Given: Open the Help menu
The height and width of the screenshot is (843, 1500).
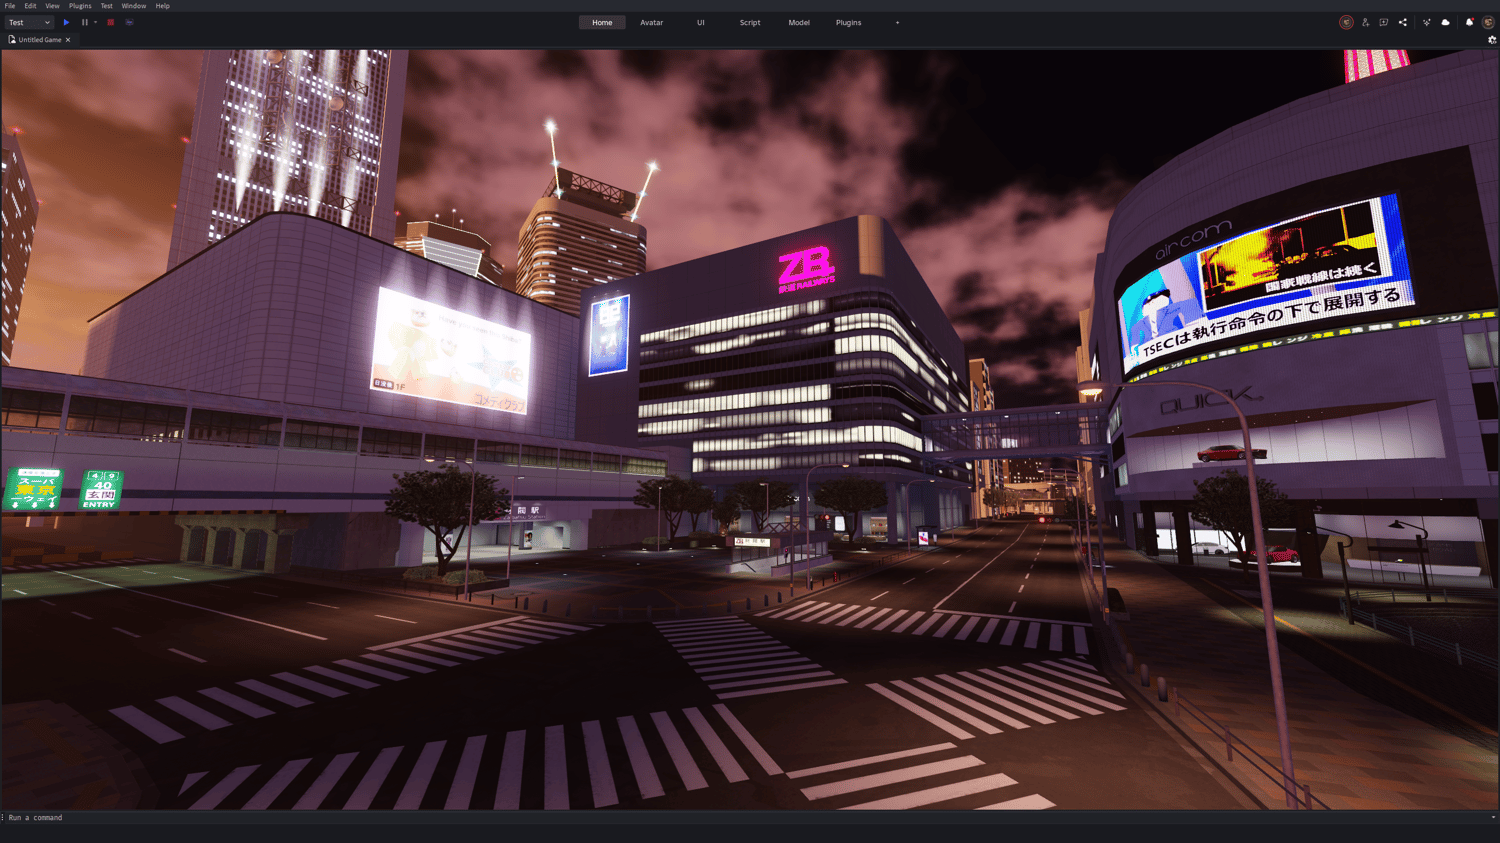Looking at the screenshot, I should tap(163, 6).
